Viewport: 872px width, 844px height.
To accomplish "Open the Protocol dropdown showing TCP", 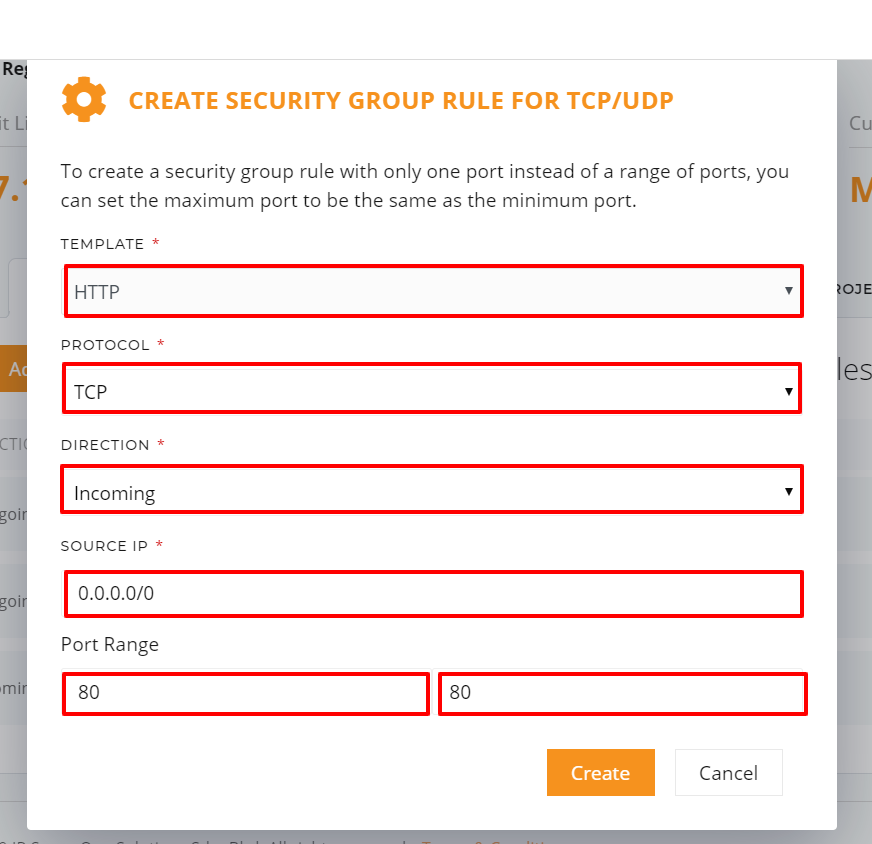I will click(x=432, y=388).
